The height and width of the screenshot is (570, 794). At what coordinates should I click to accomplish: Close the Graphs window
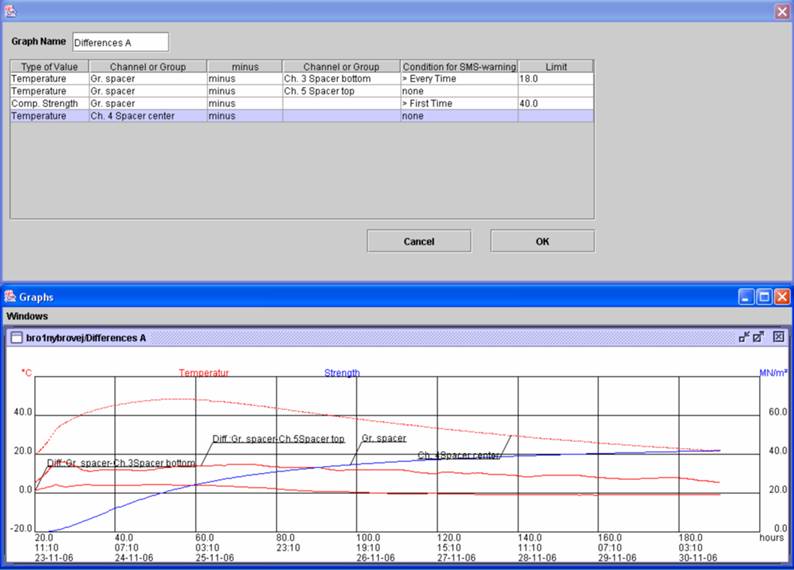782,297
